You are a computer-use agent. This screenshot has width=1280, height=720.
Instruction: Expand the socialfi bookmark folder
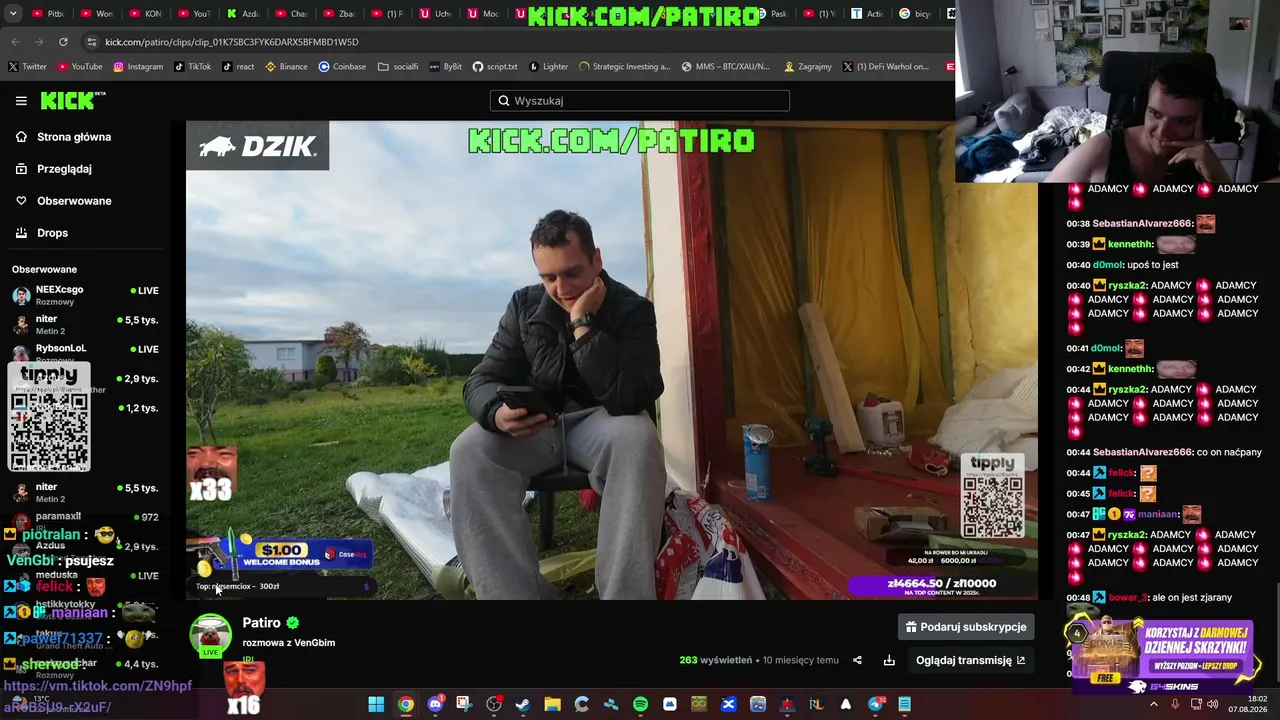pyautogui.click(x=398, y=67)
